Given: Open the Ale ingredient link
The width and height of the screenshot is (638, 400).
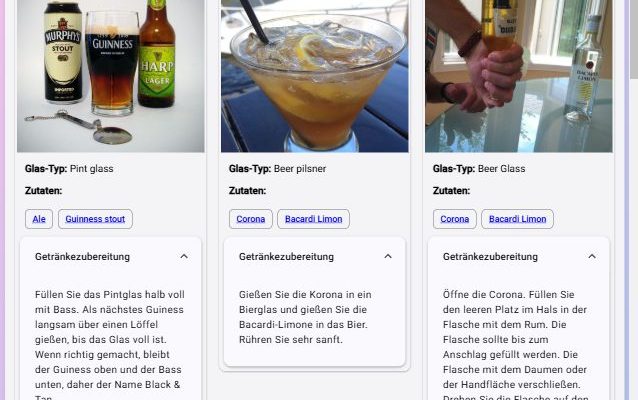Looking at the screenshot, I should (39, 219).
